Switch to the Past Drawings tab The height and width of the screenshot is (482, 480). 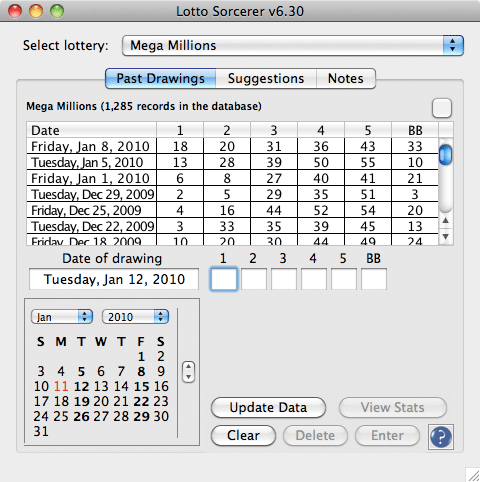160,79
